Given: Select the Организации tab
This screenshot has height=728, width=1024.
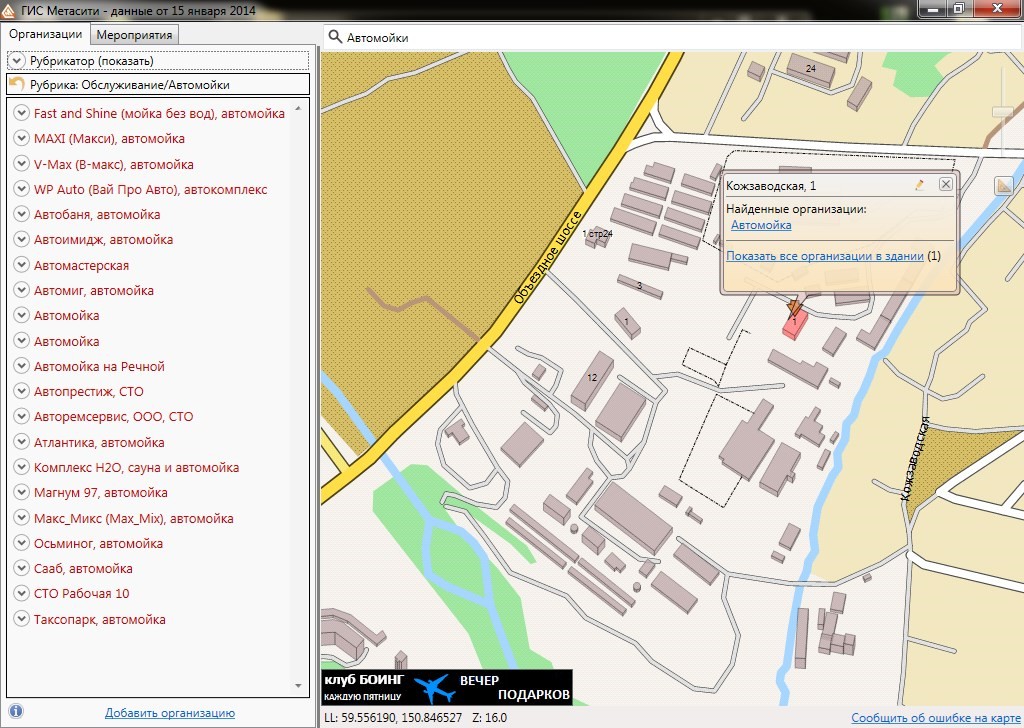Looking at the screenshot, I should point(45,34).
